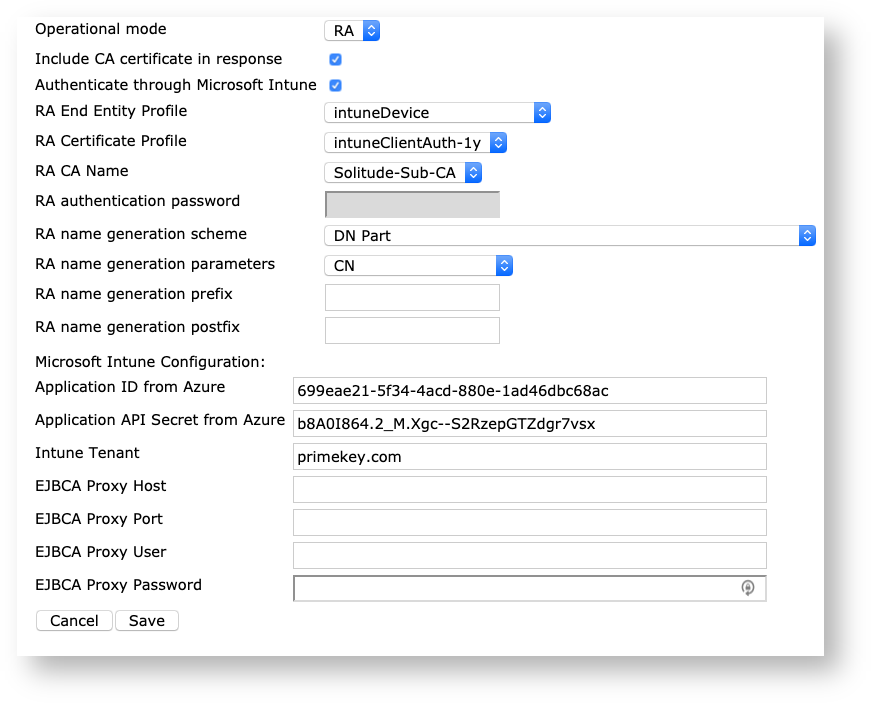Image resolution: width=872 pixels, height=704 pixels.
Task: Open RA name generation scheme dropdown
Action: tap(570, 236)
